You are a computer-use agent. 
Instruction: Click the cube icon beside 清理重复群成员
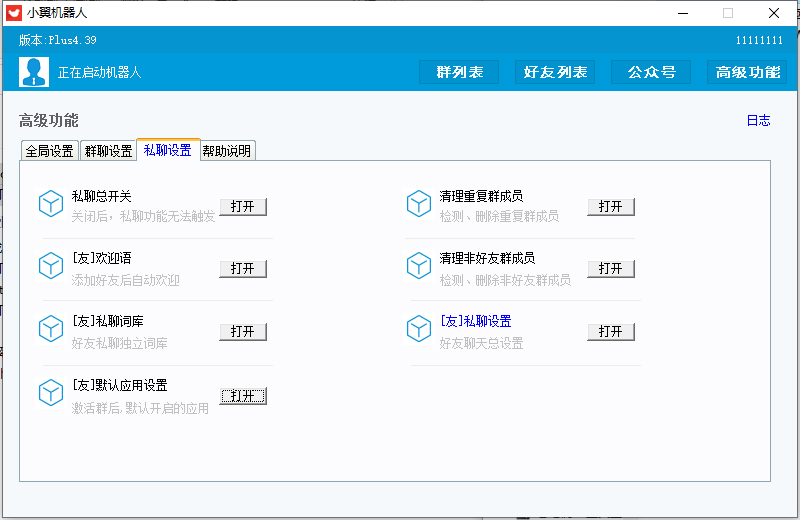pos(419,204)
